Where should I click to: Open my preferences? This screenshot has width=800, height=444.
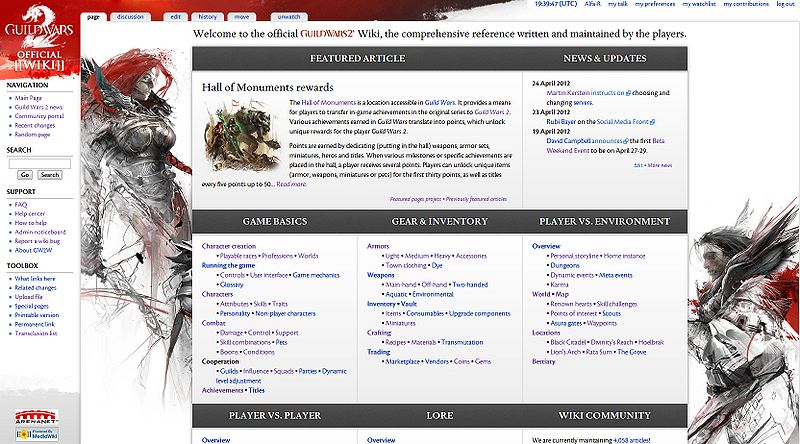(x=655, y=4)
